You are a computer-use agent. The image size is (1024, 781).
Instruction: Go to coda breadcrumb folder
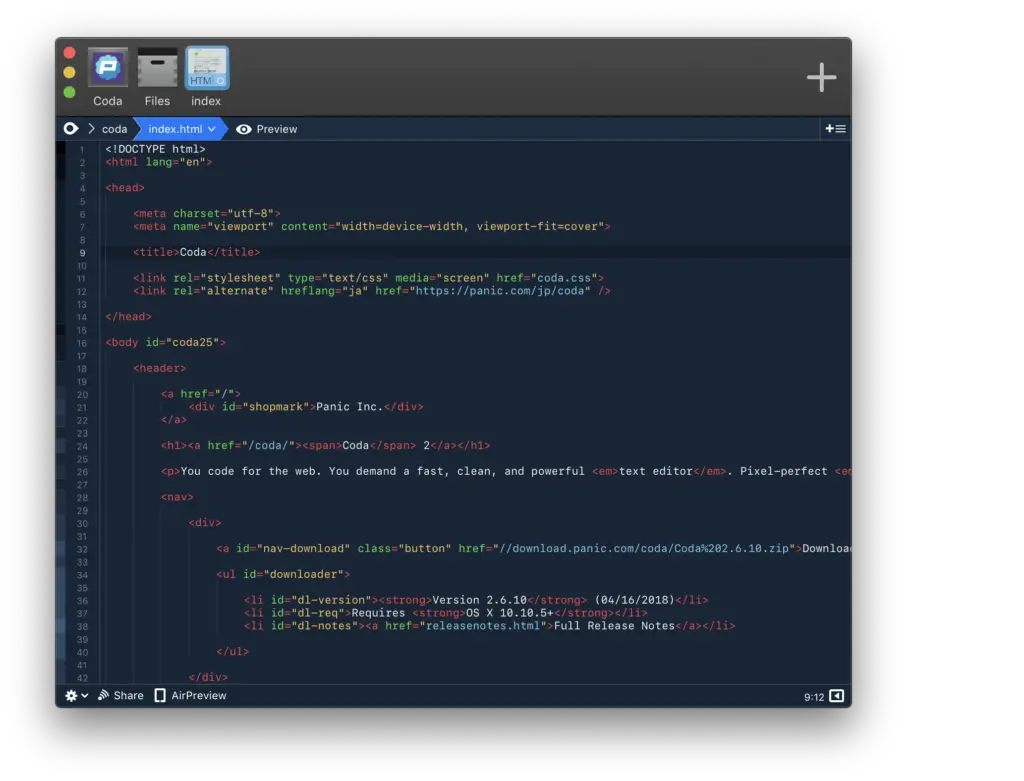pyautogui.click(x=114, y=129)
